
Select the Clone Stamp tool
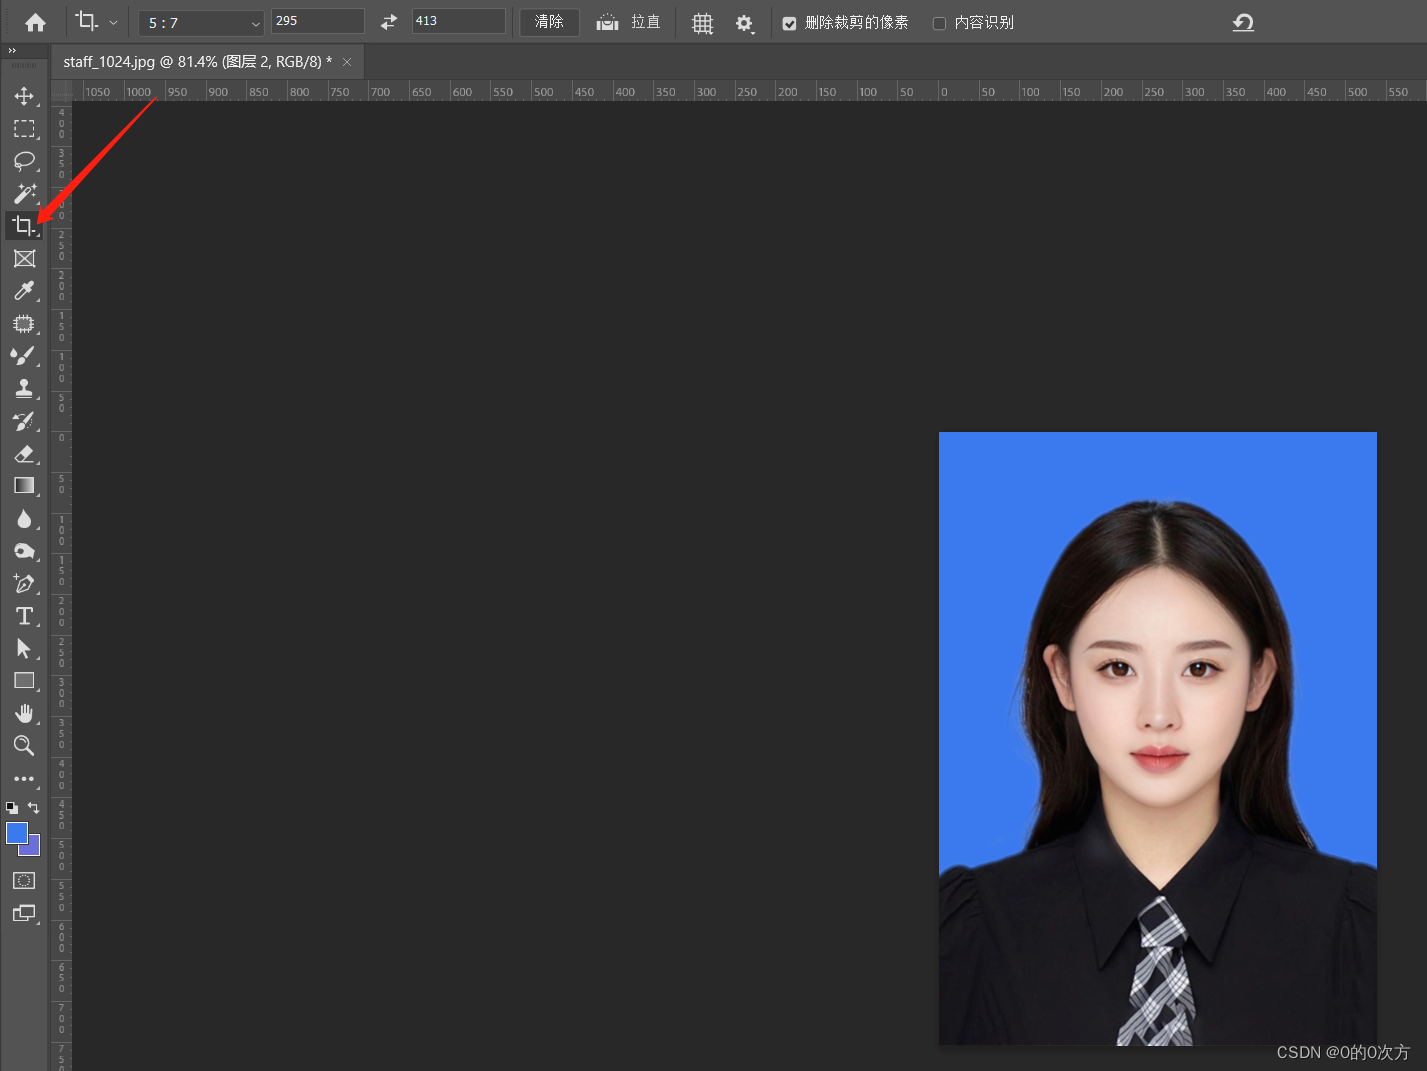(x=24, y=388)
